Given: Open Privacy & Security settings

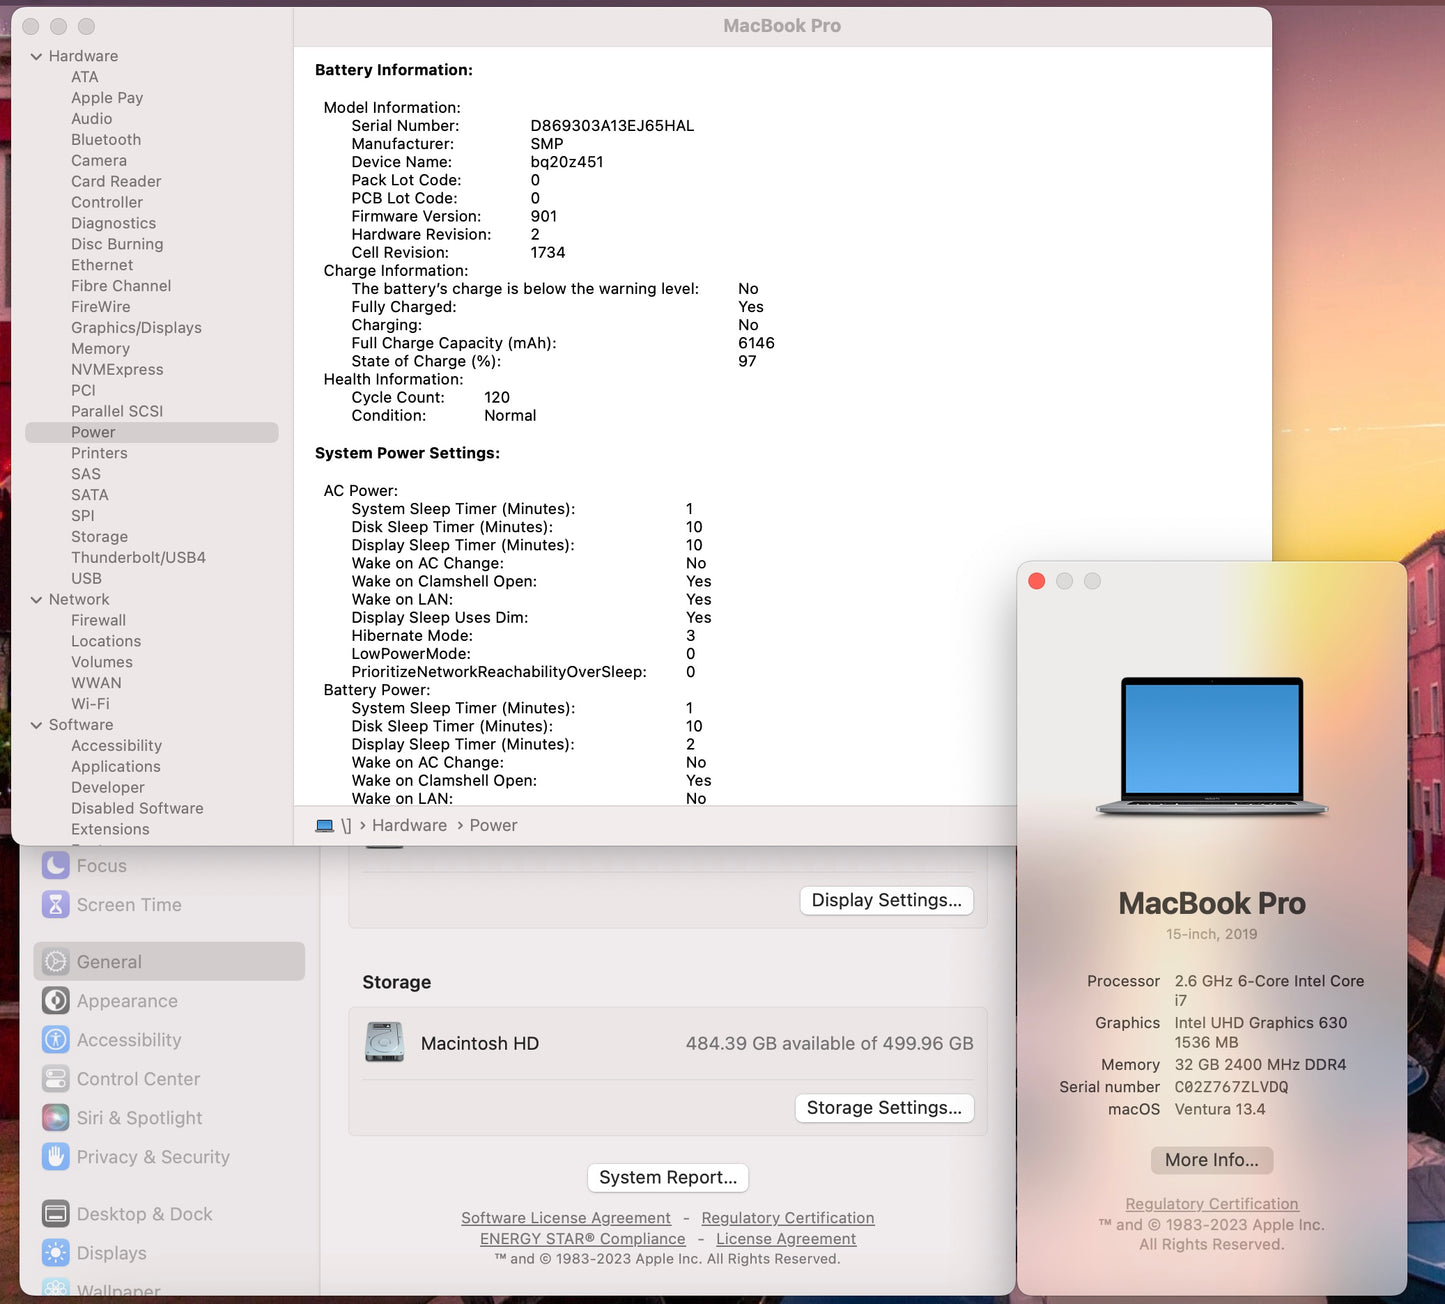Looking at the screenshot, I should (x=151, y=1157).
